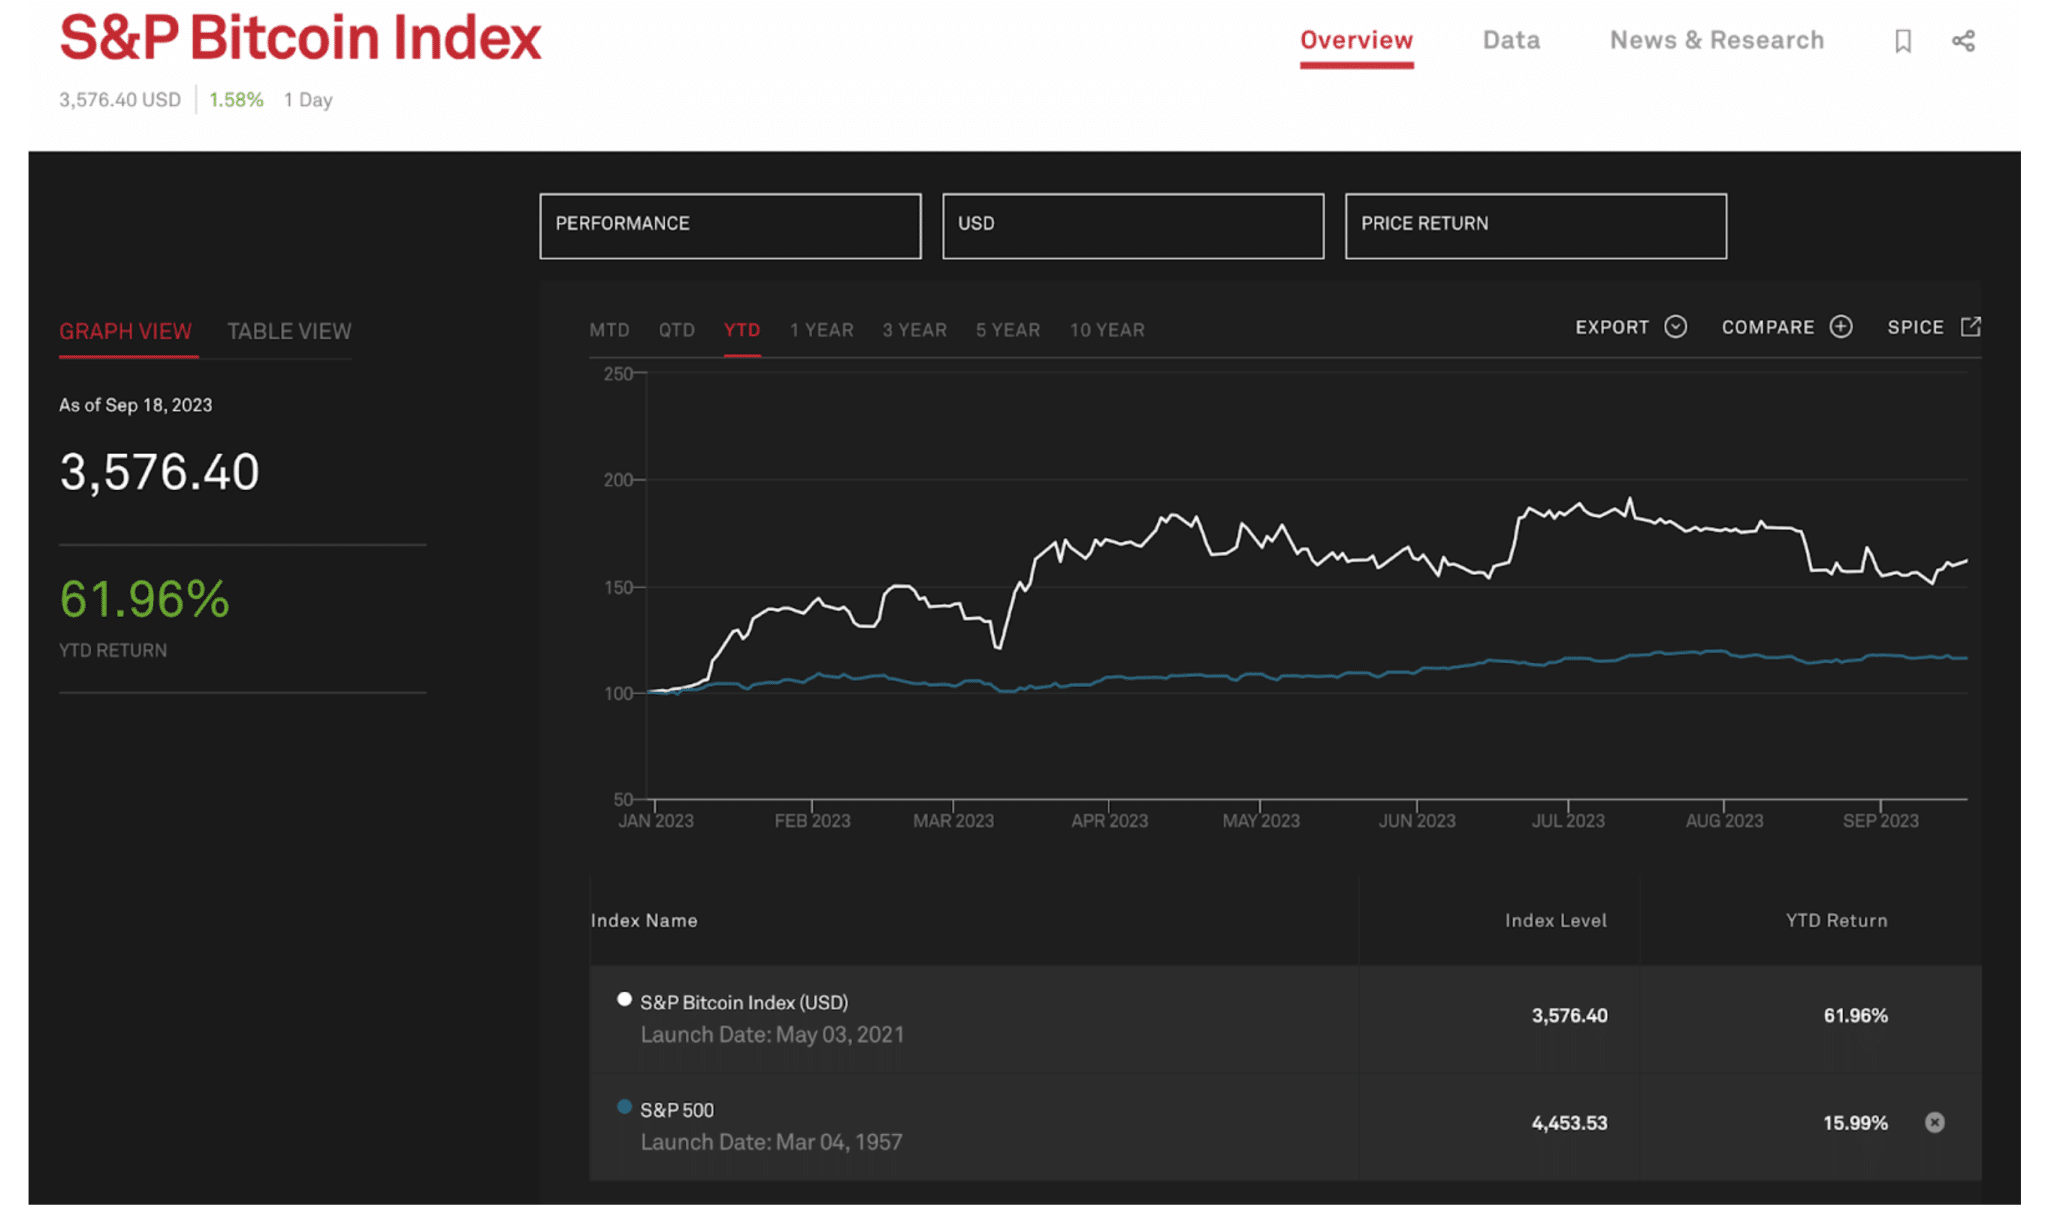This screenshot has height=1213, width=2048.
Task: Click Launch Date: Mar 04, 1957 text
Action: [x=771, y=1142]
